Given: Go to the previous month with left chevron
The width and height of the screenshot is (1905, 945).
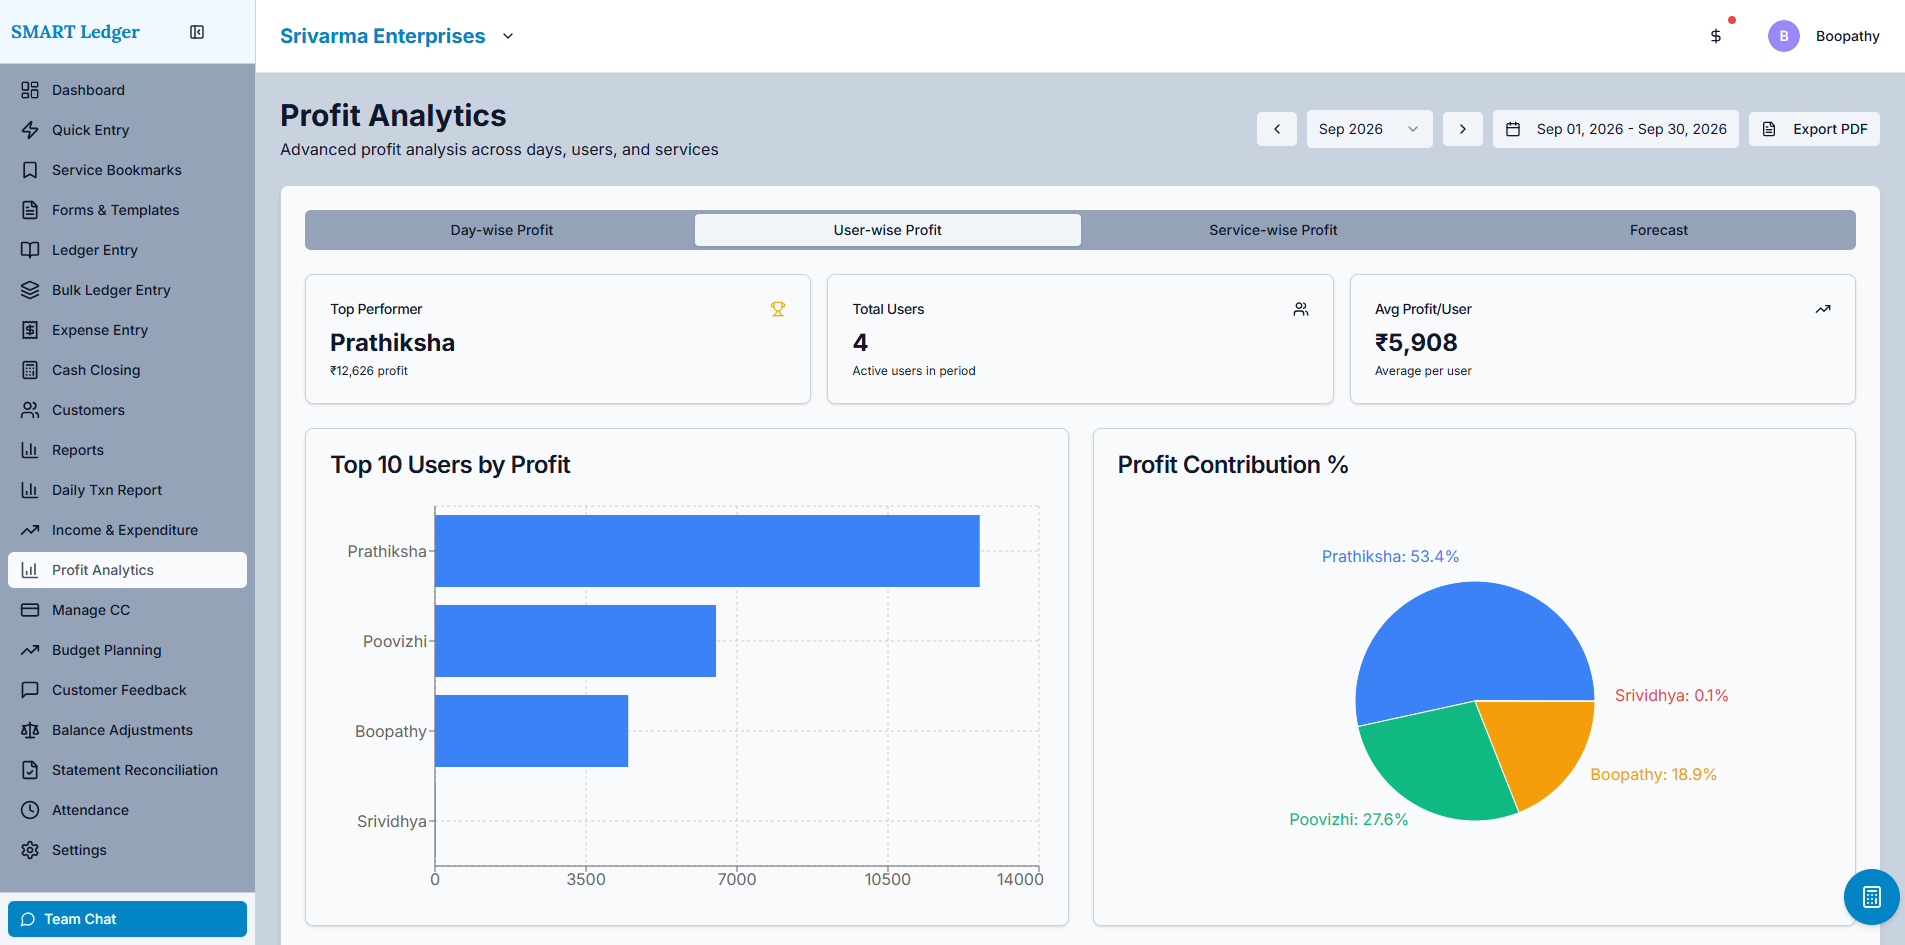Looking at the screenshot, I should [1277, 129].
